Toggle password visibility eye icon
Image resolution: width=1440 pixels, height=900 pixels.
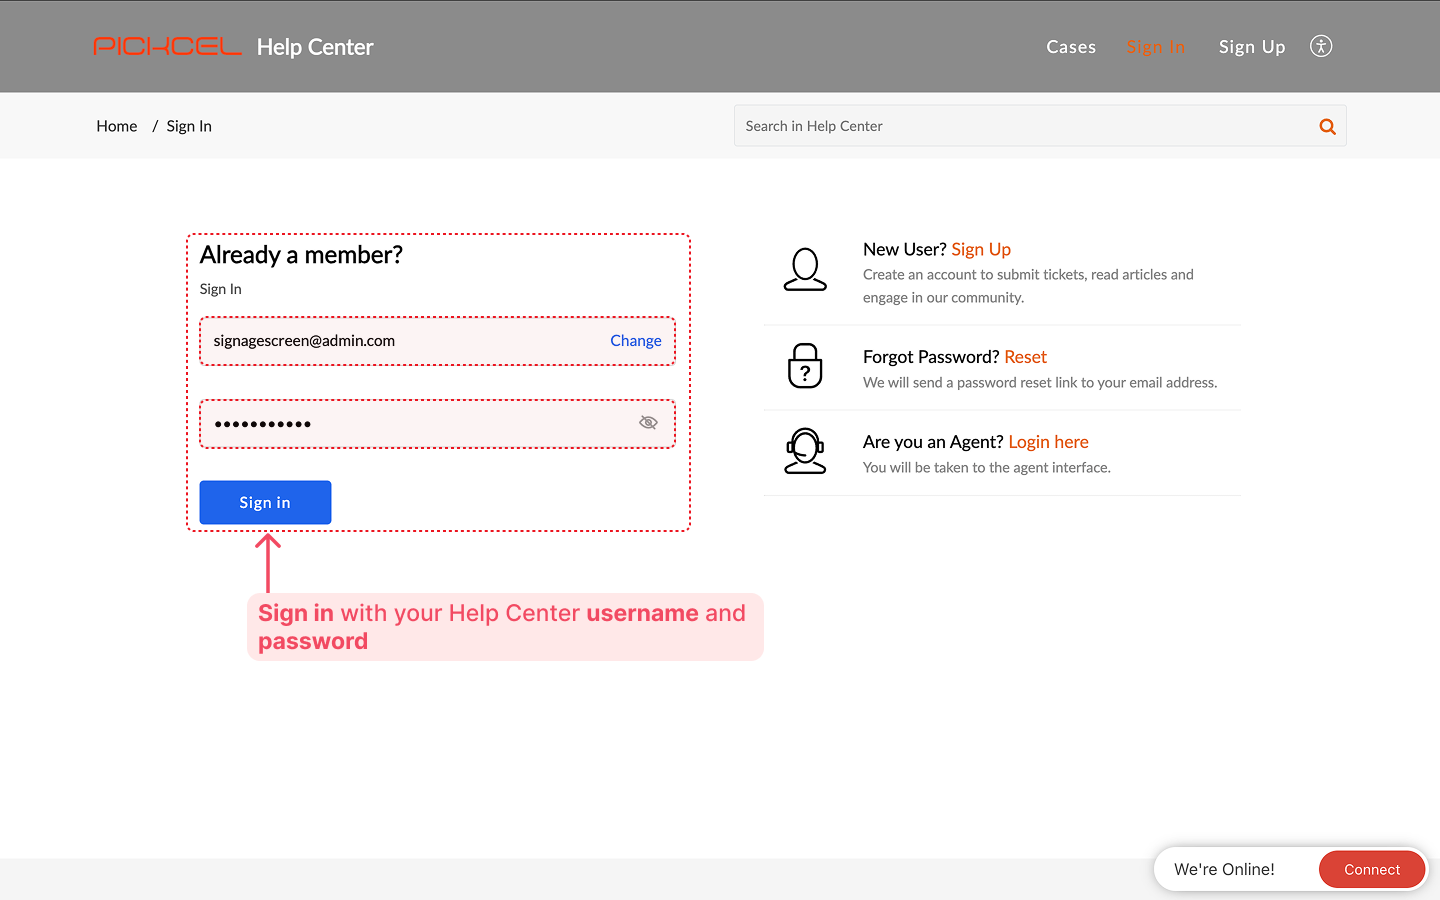[x=648, y=423]
